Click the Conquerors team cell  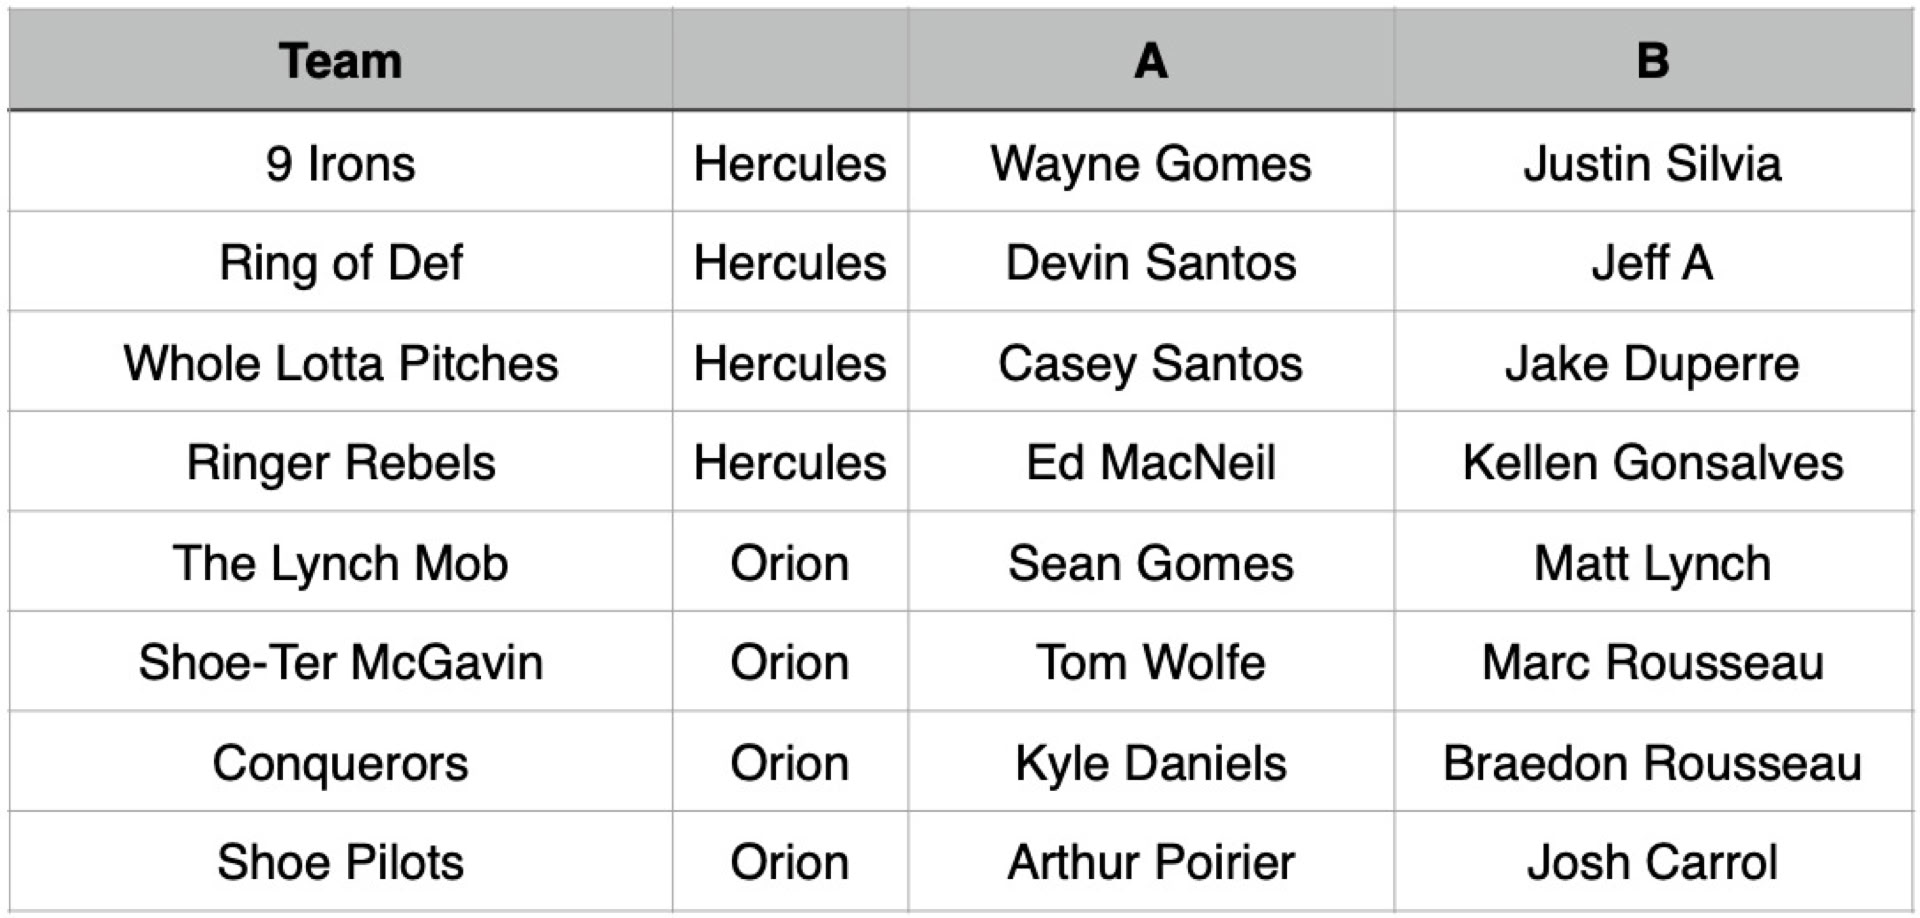point(340,763)
